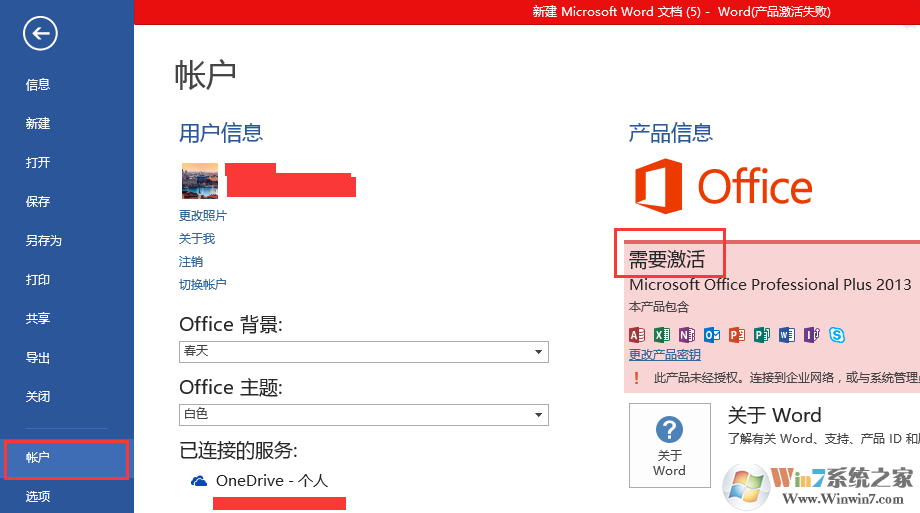Viewport: 920px width, 513px height.
Task: Click the Outlook application icon
Action: click(712, 335)
